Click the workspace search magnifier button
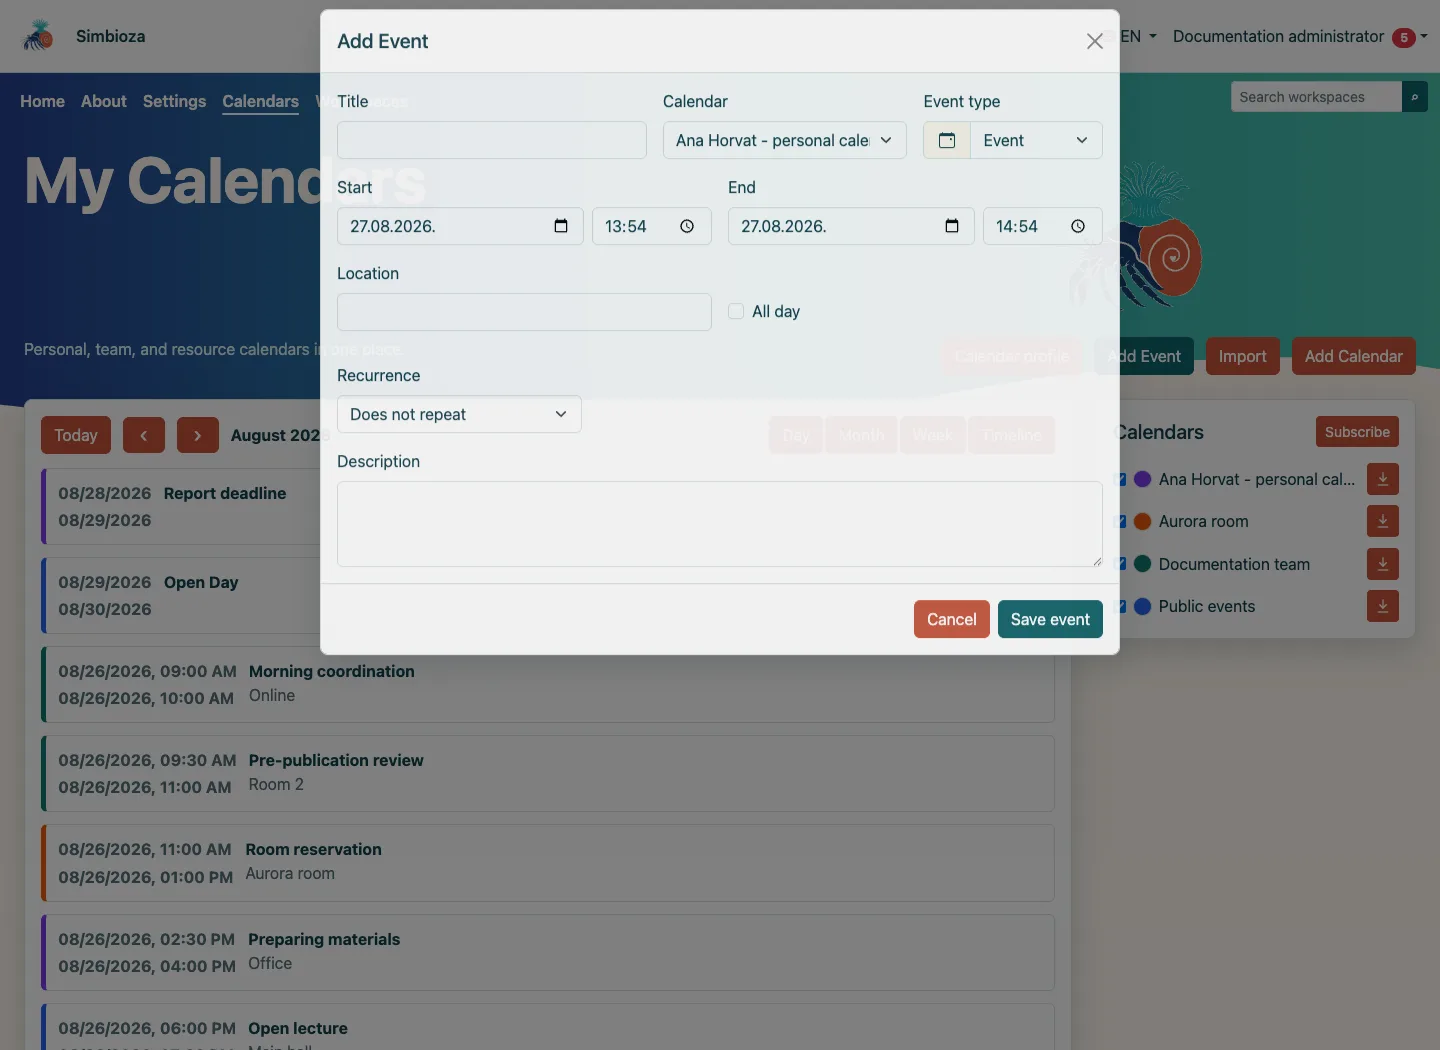This screenshot has height=1050, width=1440. click(x=1415, y=97)
